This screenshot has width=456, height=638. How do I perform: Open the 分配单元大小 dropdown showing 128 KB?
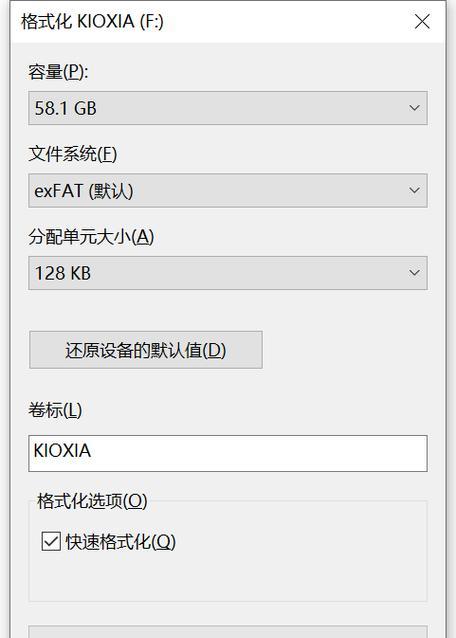tap(228, 273)
